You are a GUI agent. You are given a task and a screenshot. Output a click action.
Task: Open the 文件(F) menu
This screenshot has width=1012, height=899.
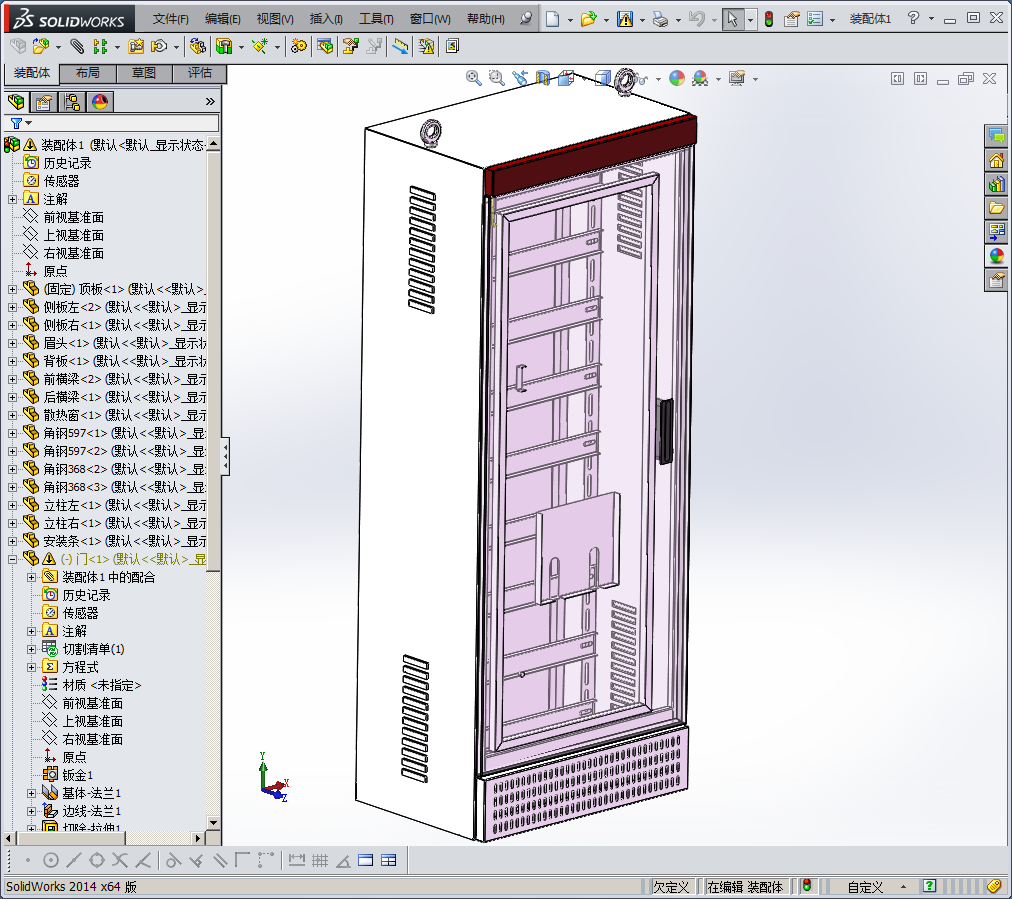tap(170, 19)
